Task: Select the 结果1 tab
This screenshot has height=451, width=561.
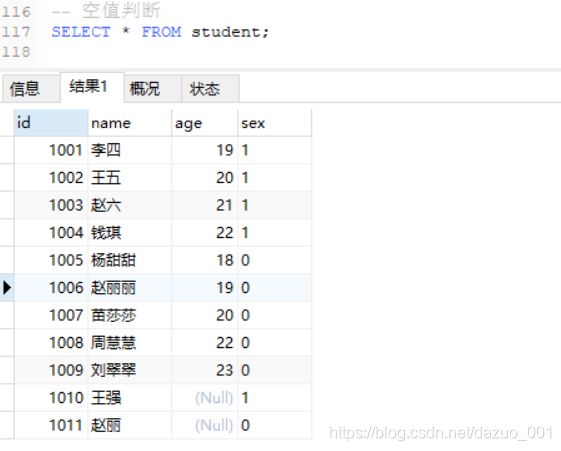Action: coord(92,87)
